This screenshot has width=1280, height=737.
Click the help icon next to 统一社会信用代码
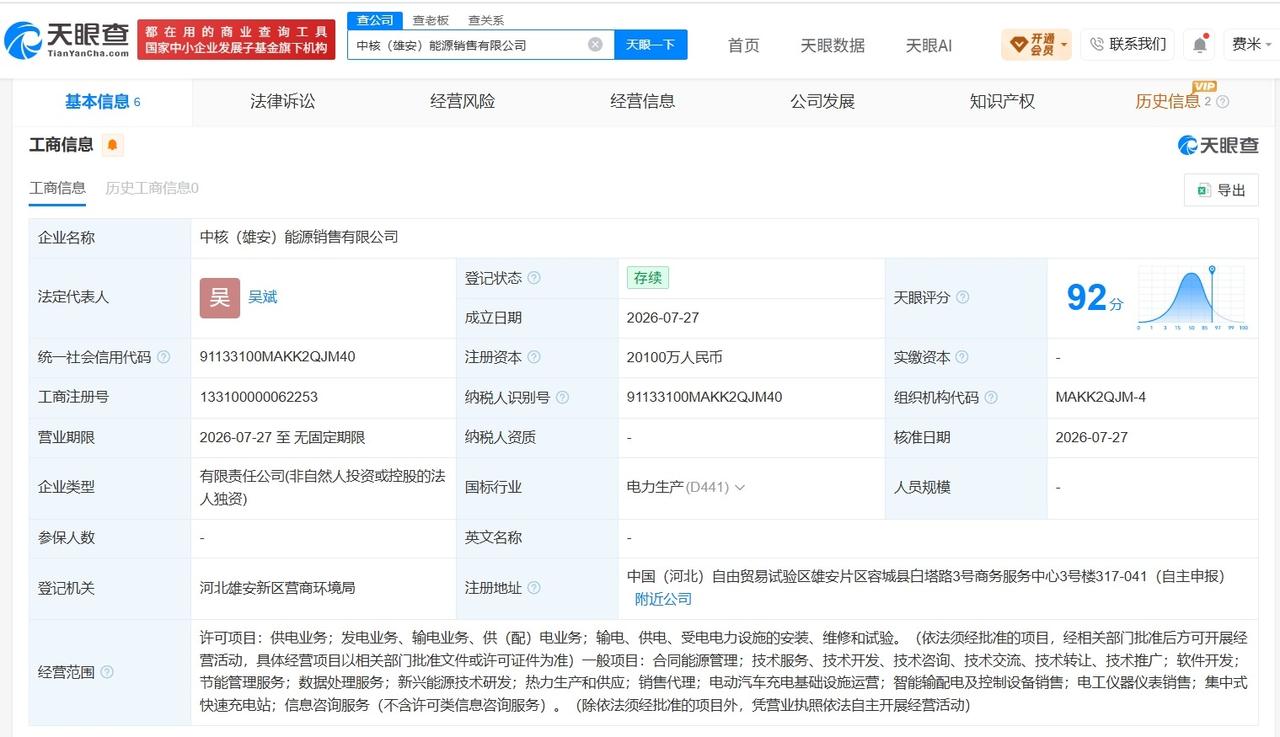point(164,357)
